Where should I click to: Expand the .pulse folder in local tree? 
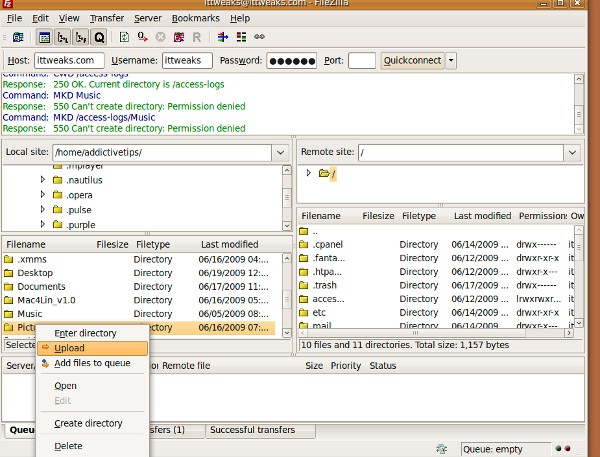pos(43,209)
